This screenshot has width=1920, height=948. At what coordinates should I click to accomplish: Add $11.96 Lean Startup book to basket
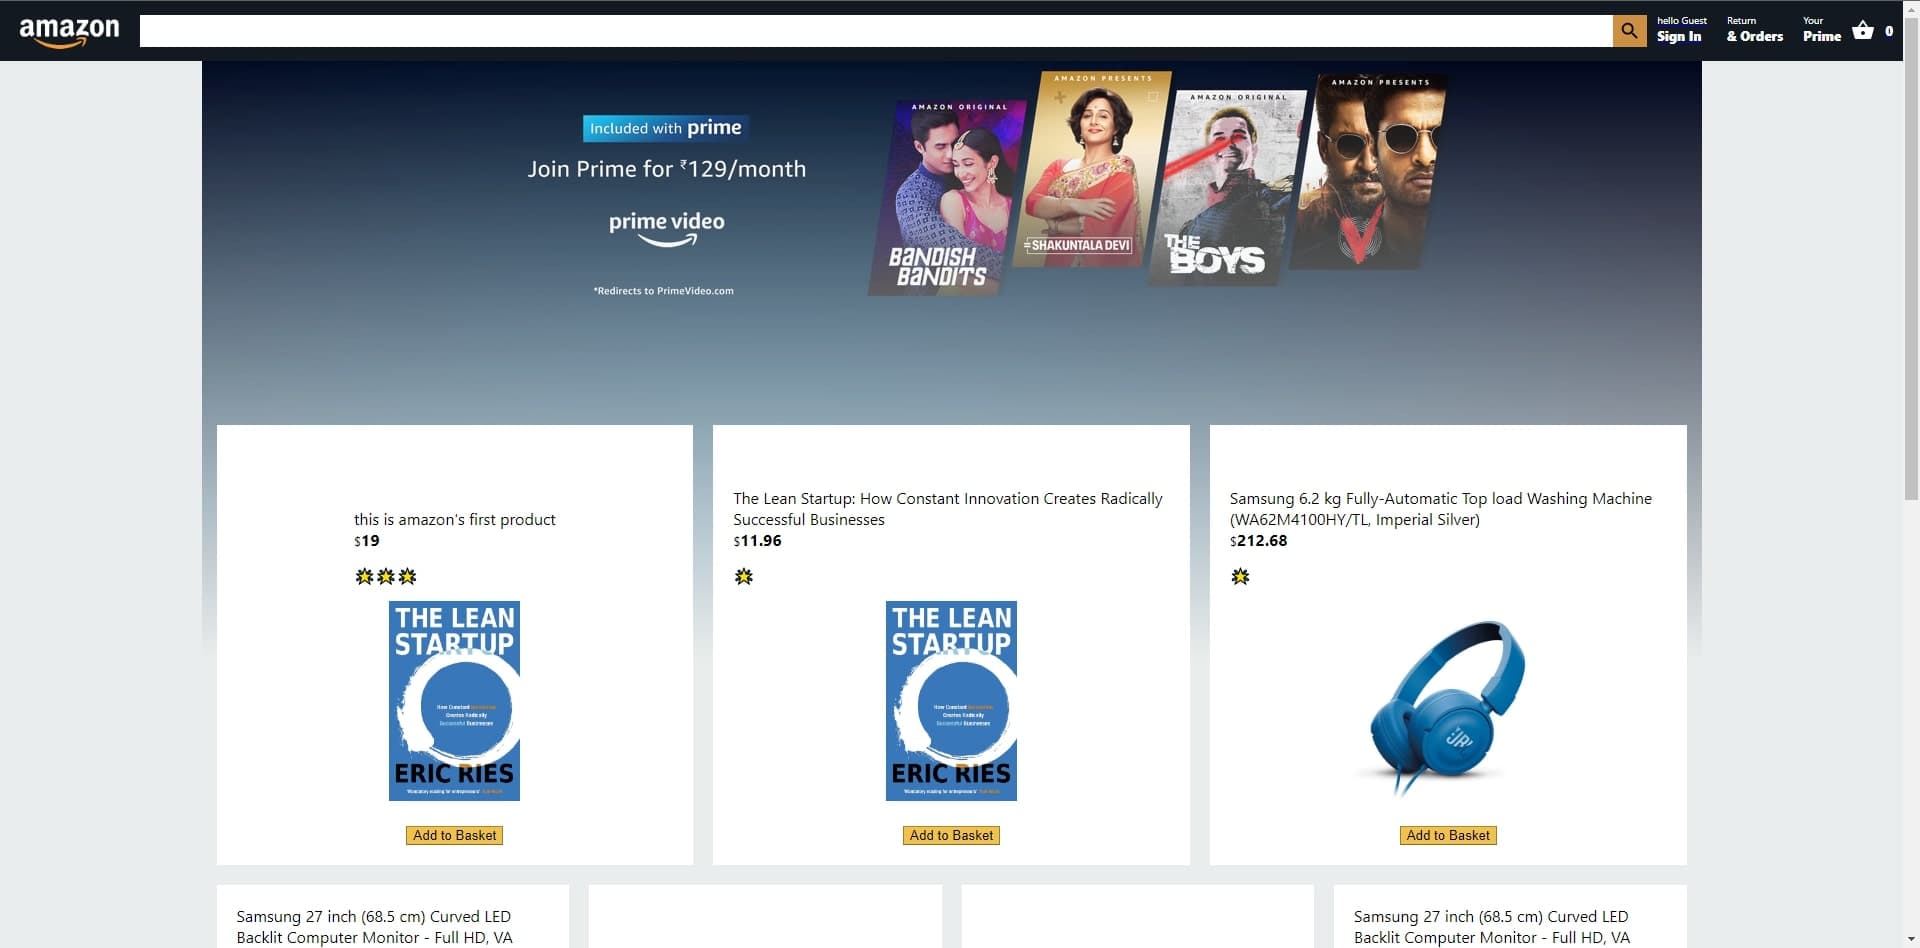pos(951,836)
